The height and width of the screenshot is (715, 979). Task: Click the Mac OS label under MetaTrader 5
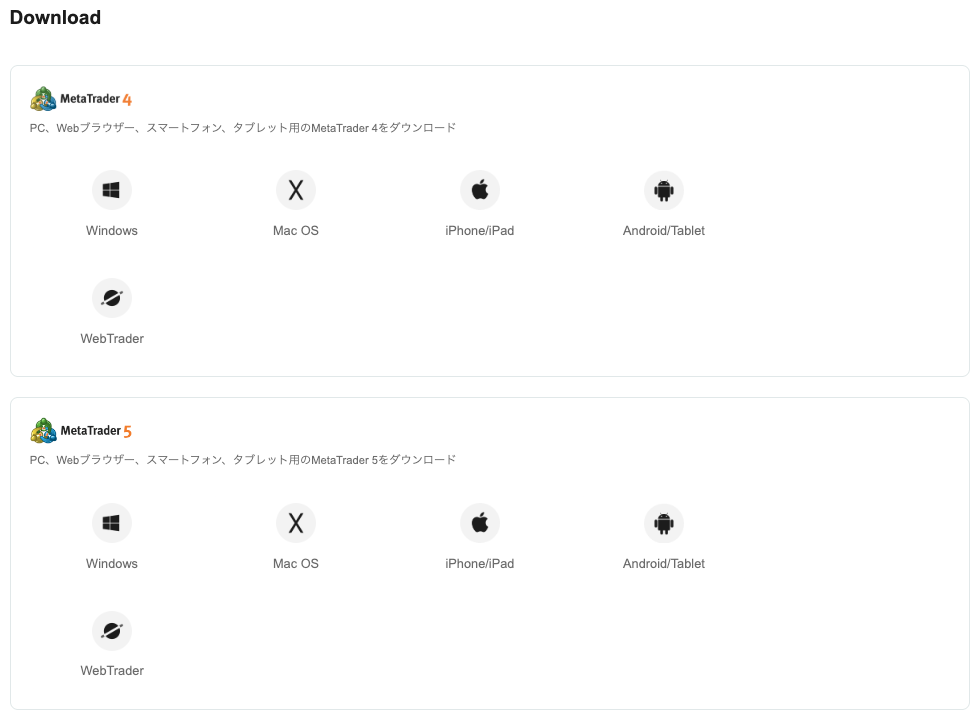(x=295, y=563)
